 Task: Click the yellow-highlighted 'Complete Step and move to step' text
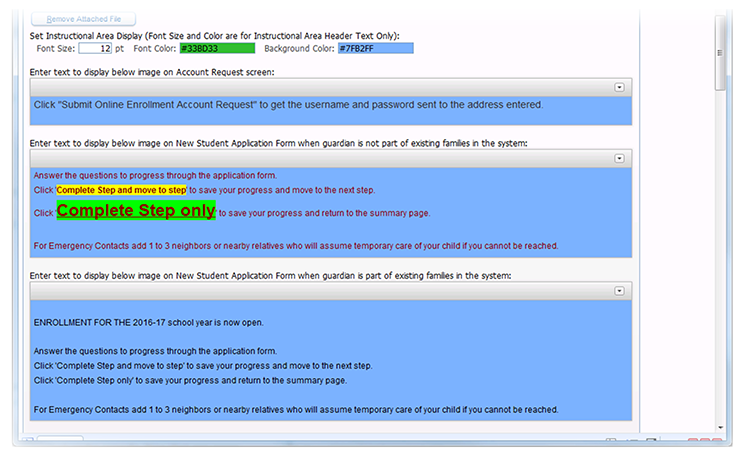(121, 190)
